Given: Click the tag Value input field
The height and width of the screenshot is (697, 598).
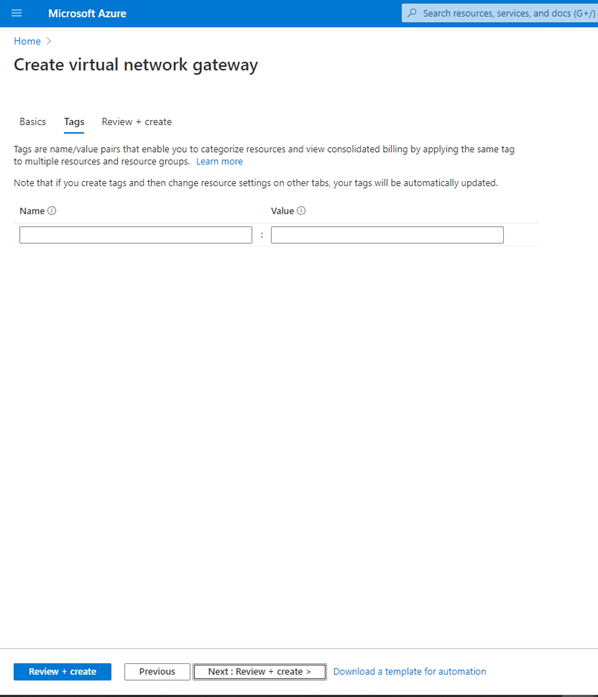Looking at the screenshot, I should tap(387, 235).
